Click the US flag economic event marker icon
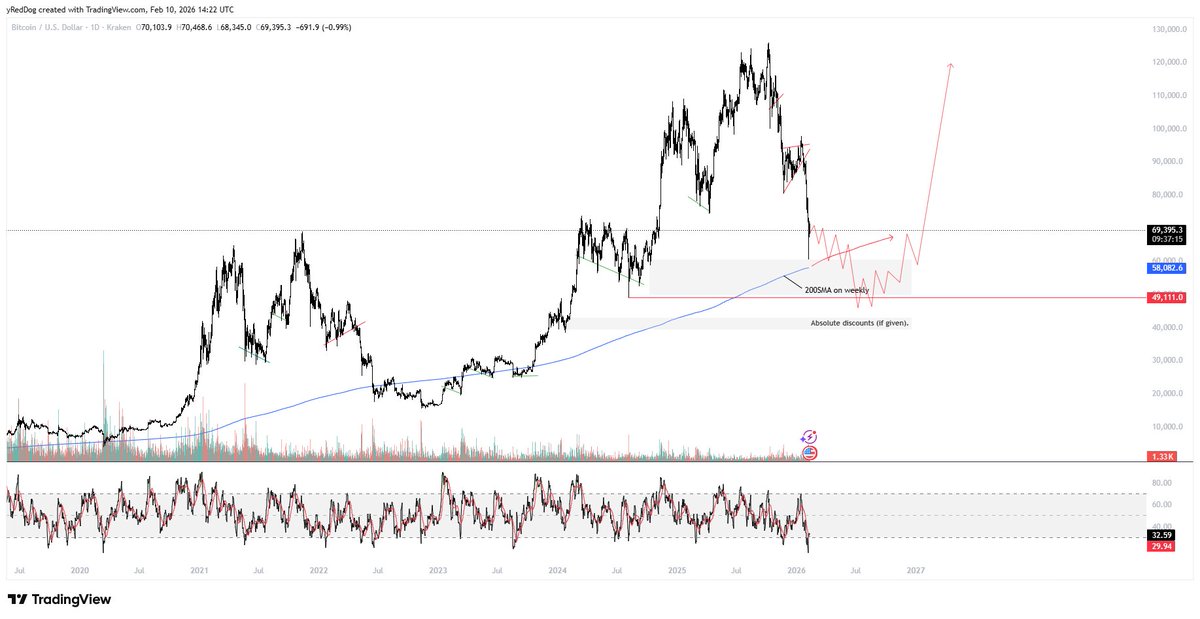 click(x=809, y=452)
